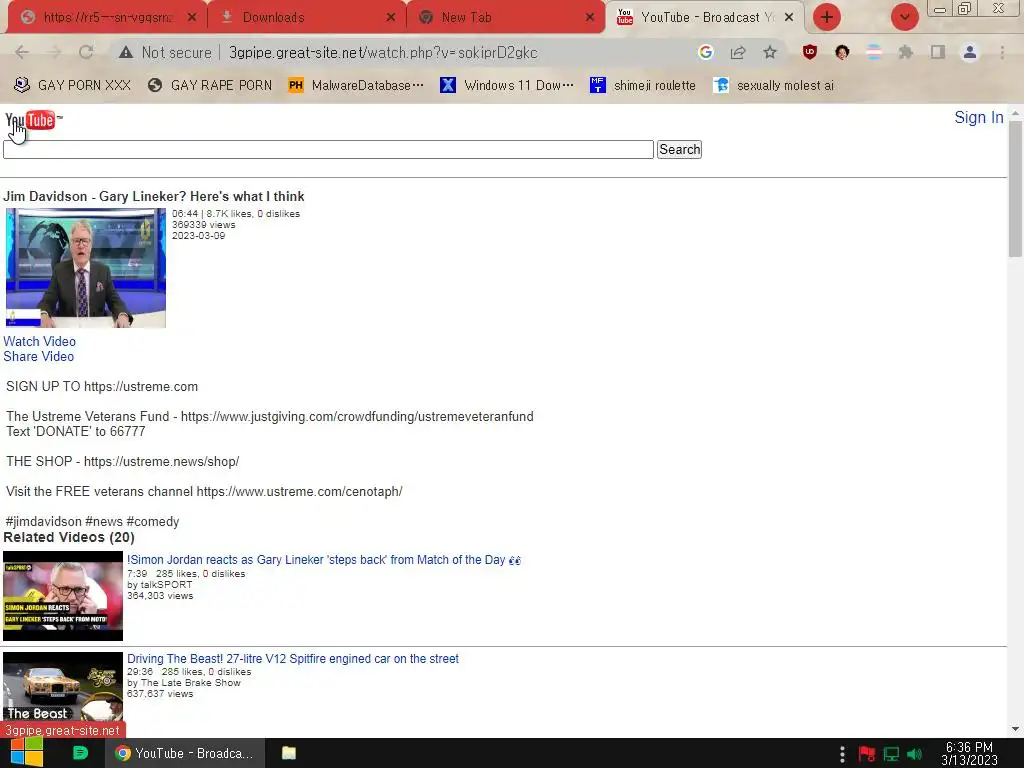Click the "Related Videos (20)" heading

point(69,537)
